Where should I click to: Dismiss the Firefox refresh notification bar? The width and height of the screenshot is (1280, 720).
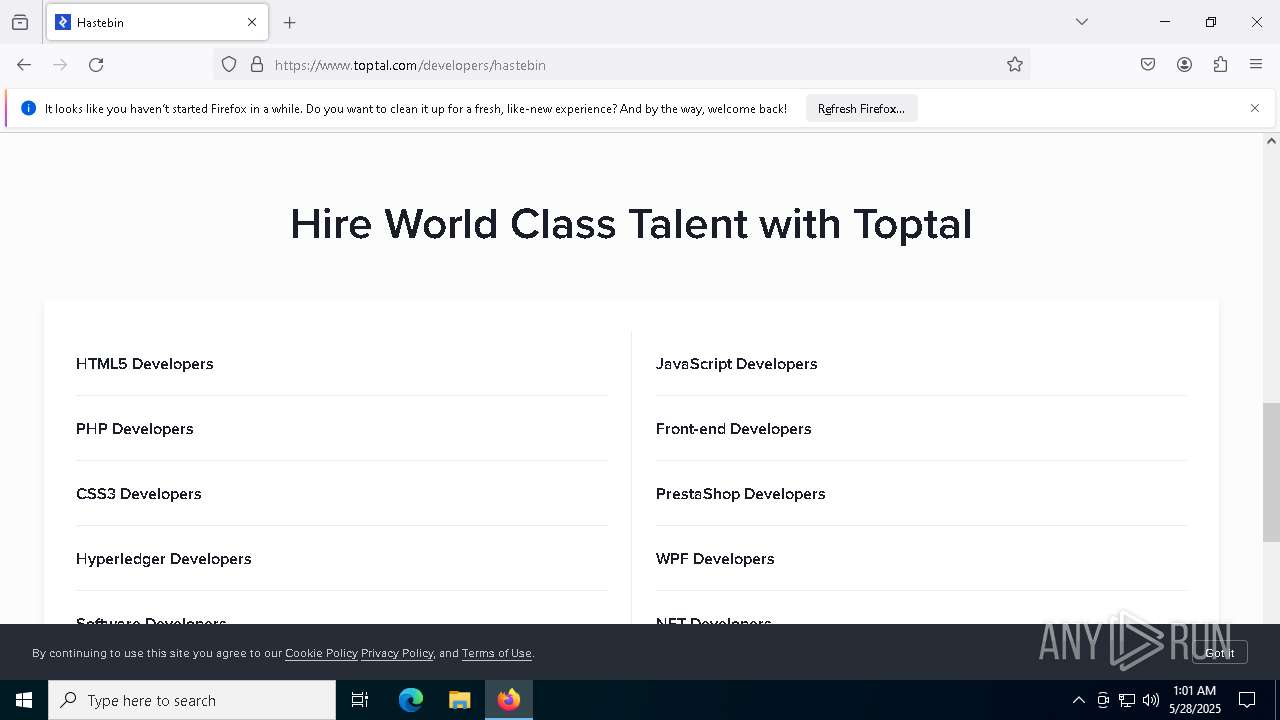1255,108
